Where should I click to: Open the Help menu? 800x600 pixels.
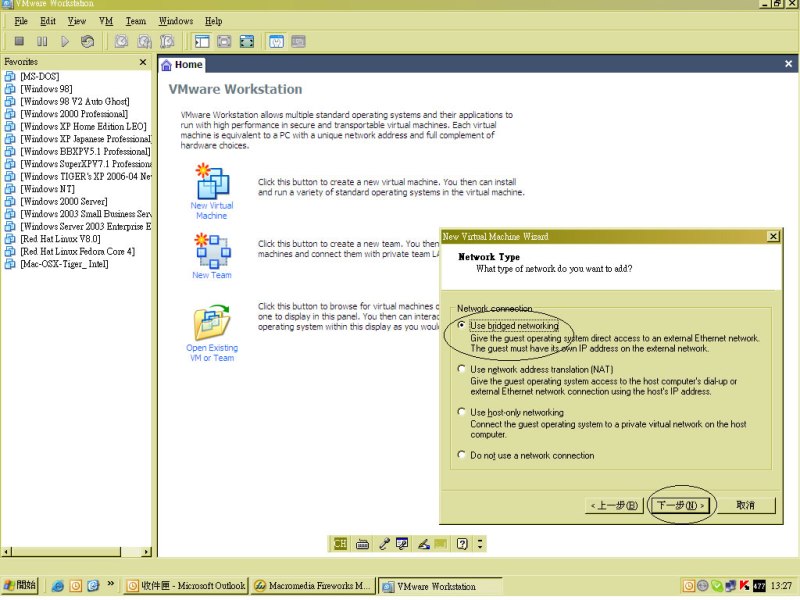coord(213,21)
